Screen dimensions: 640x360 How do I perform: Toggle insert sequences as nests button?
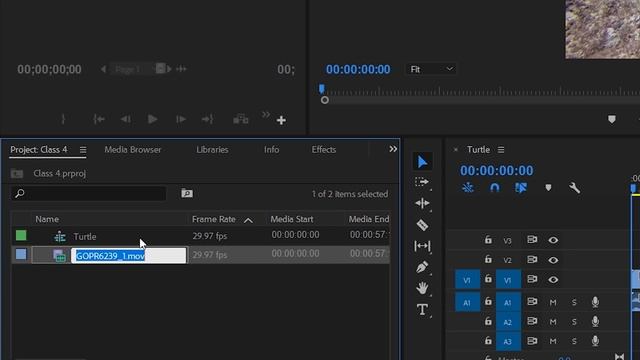(x=468, y=188)
